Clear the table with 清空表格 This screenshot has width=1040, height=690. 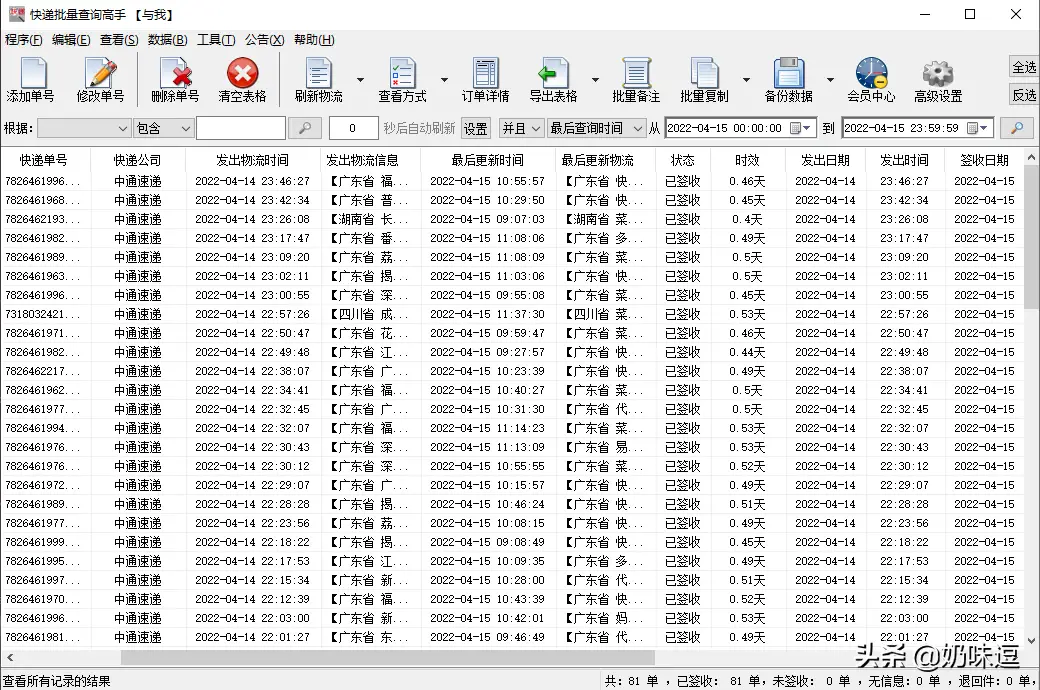pyautogui.click(x=242, y=80)
